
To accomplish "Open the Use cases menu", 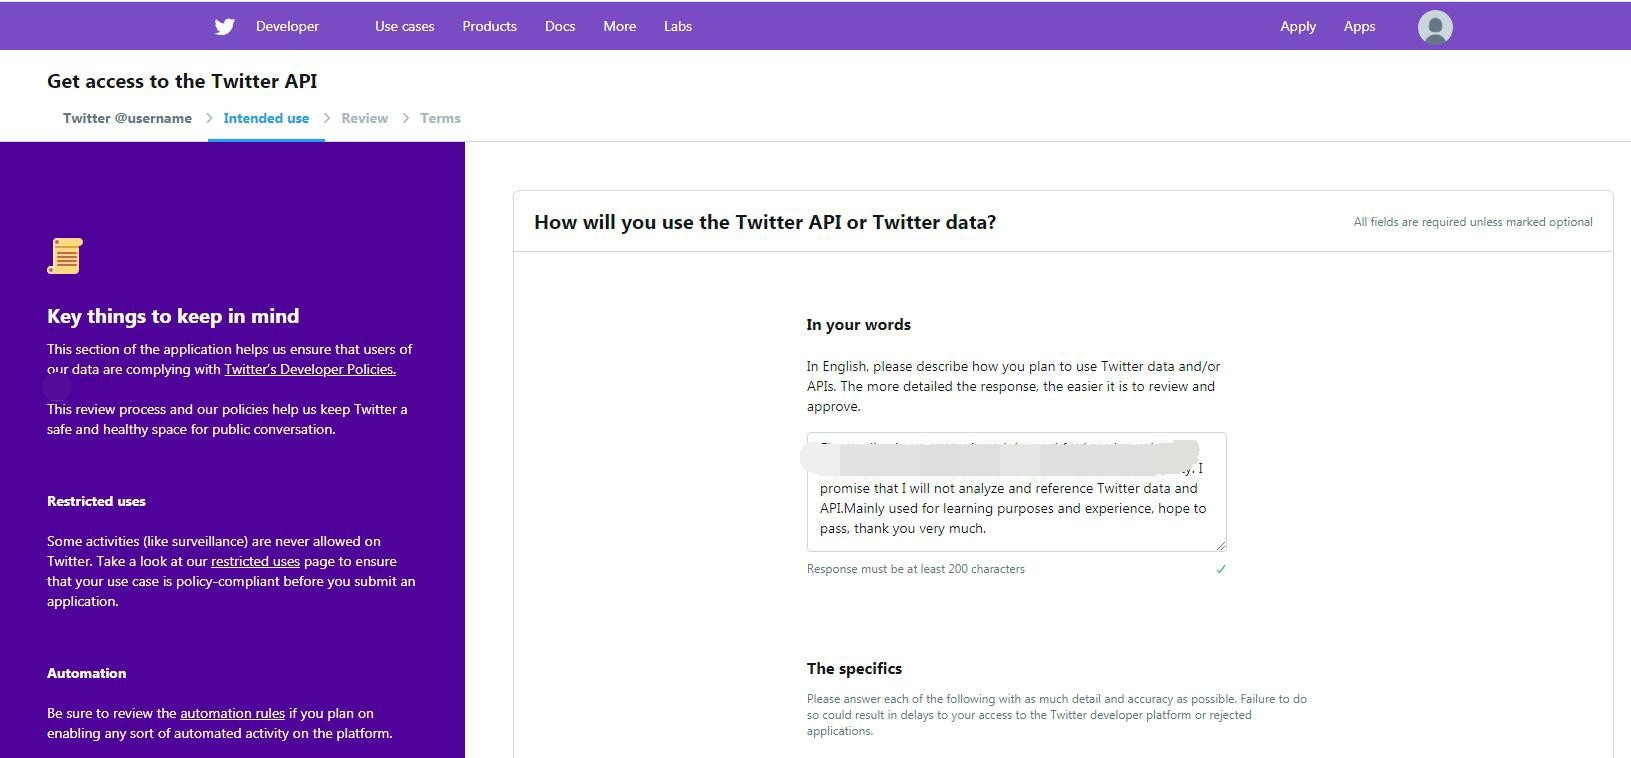I will coord(404,27).
